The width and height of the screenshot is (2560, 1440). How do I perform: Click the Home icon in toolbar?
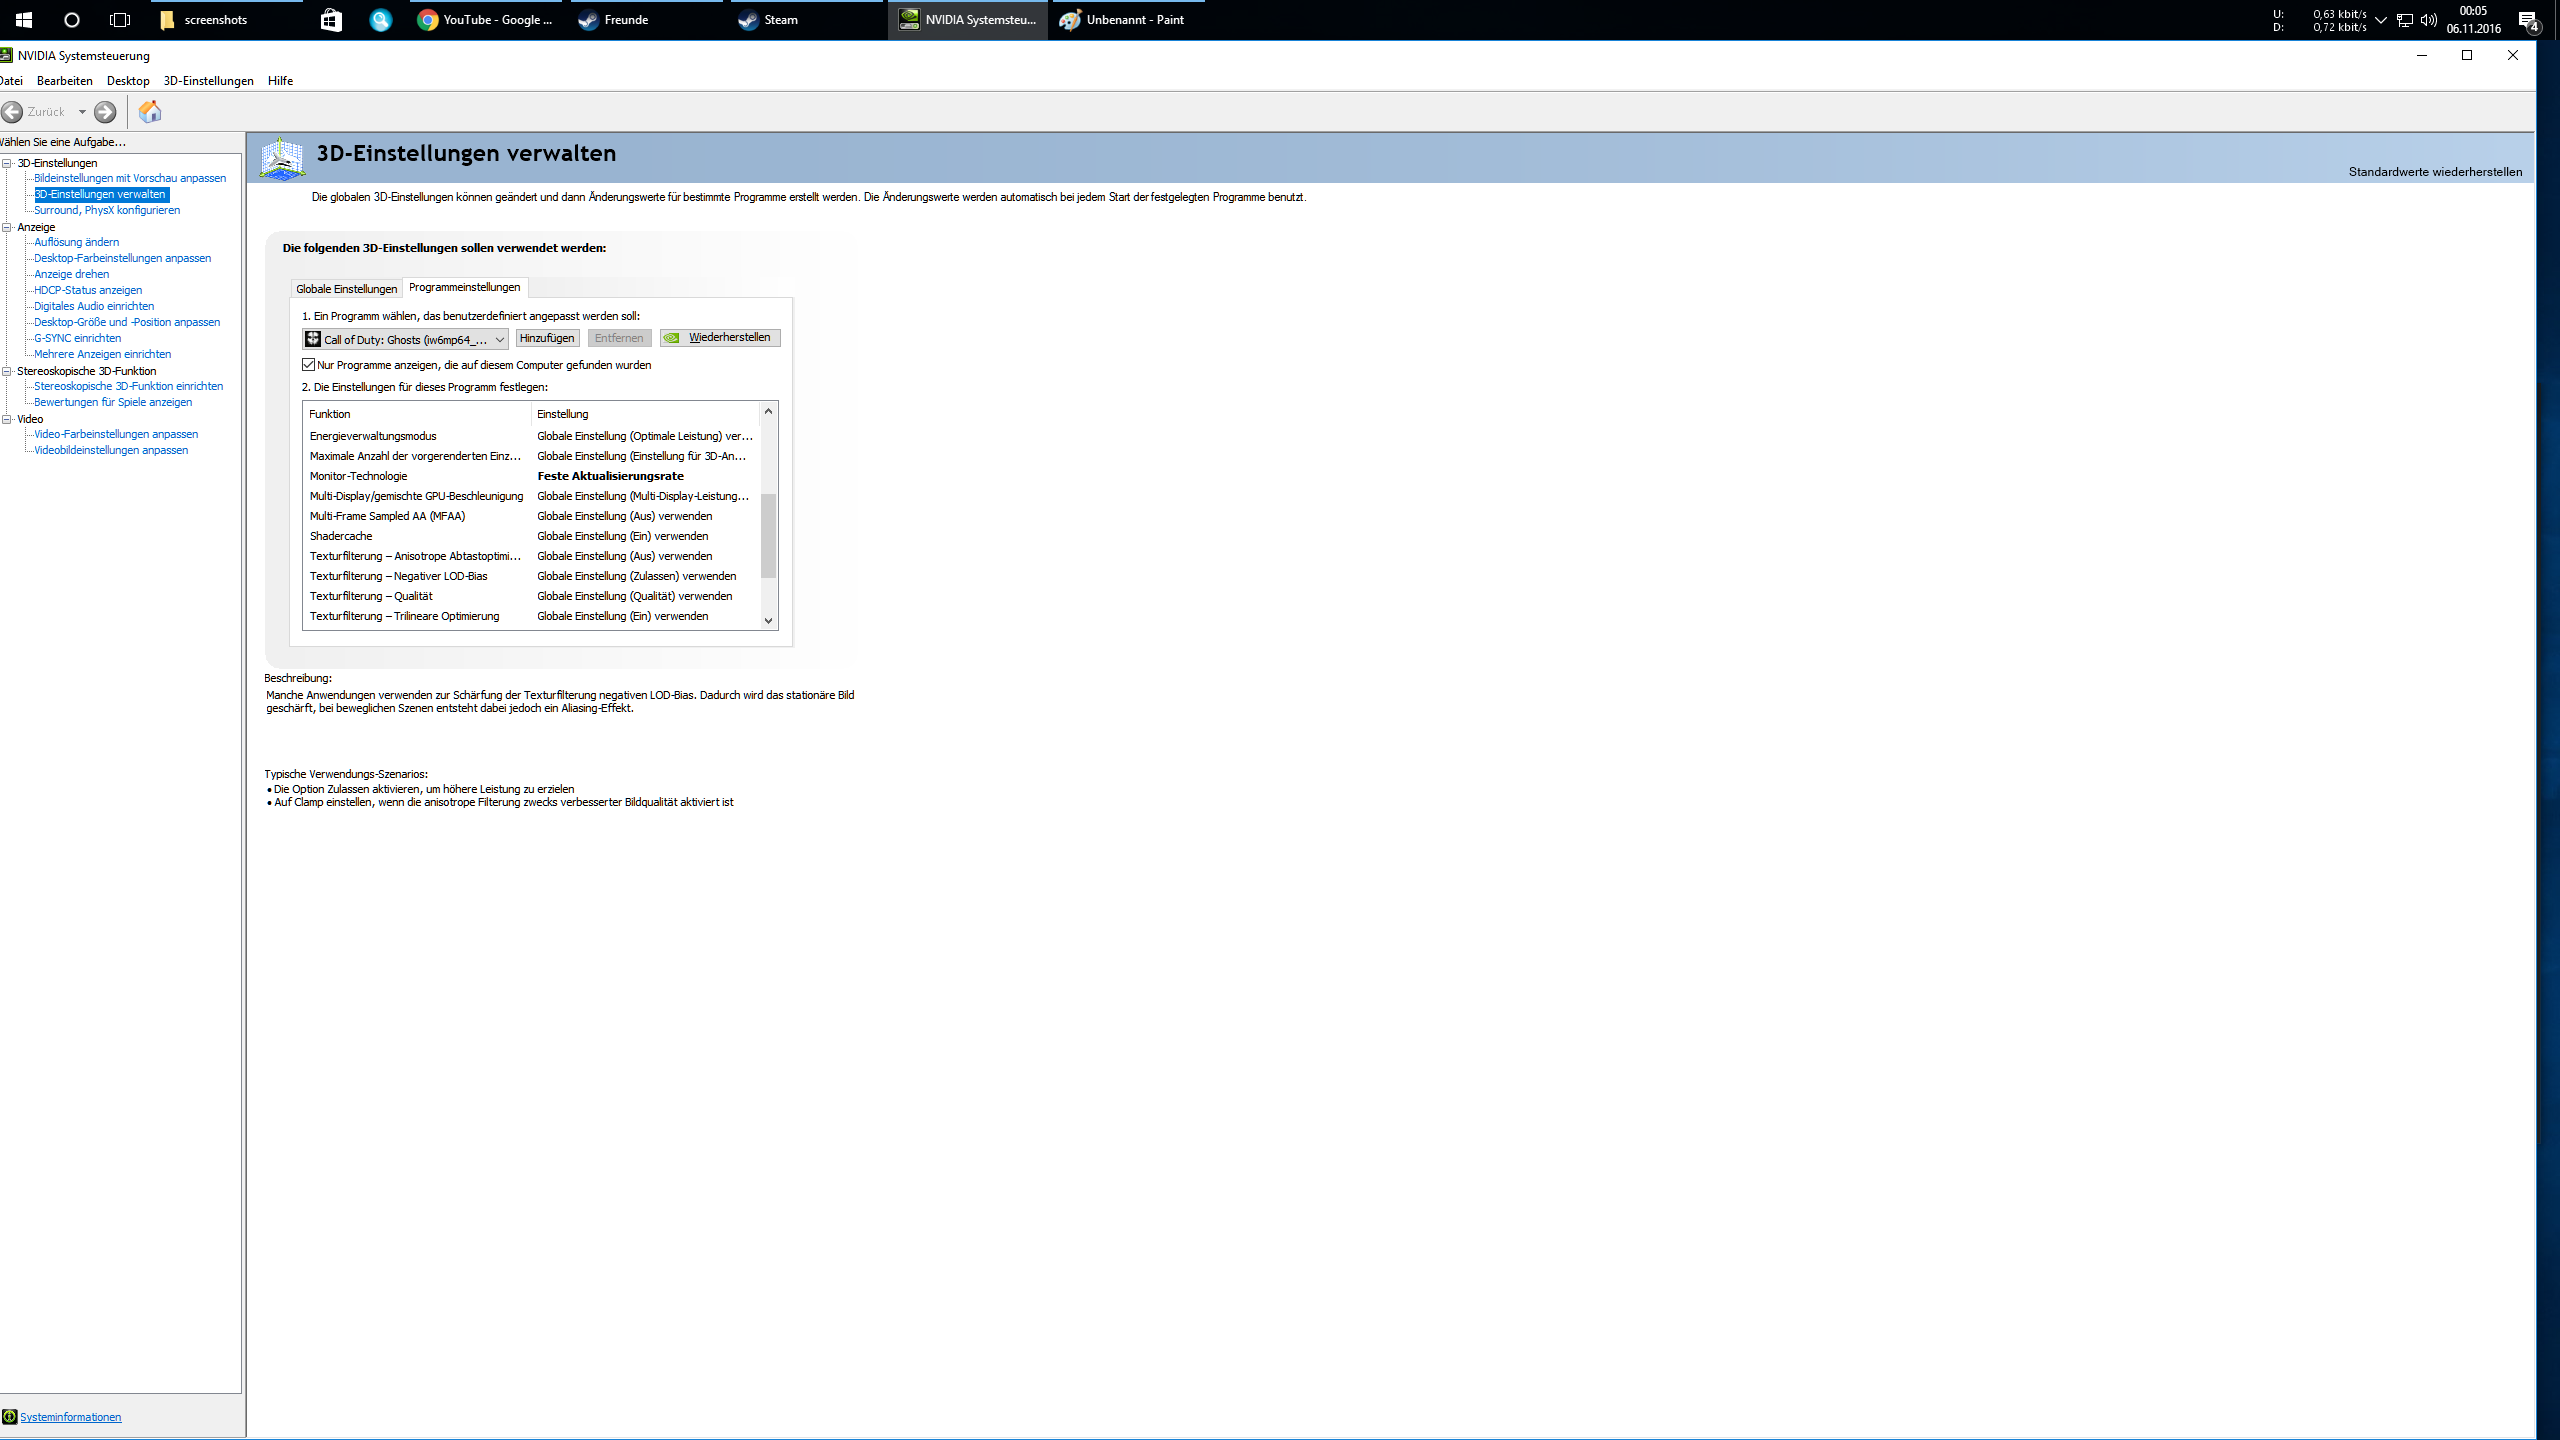point(150,112)
